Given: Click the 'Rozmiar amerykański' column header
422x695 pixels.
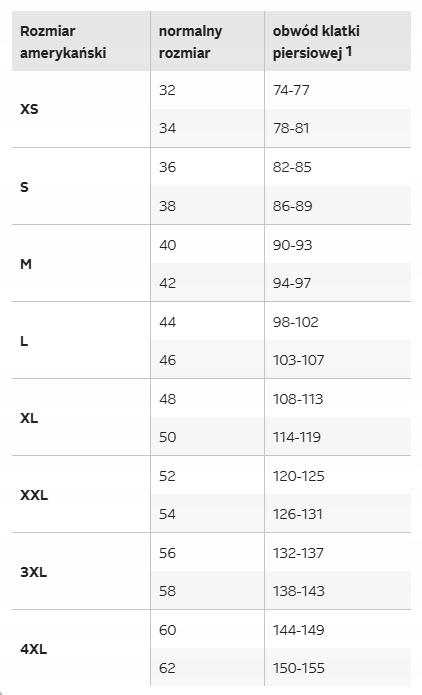Looking at the screenshot, I should pos(63,42).
